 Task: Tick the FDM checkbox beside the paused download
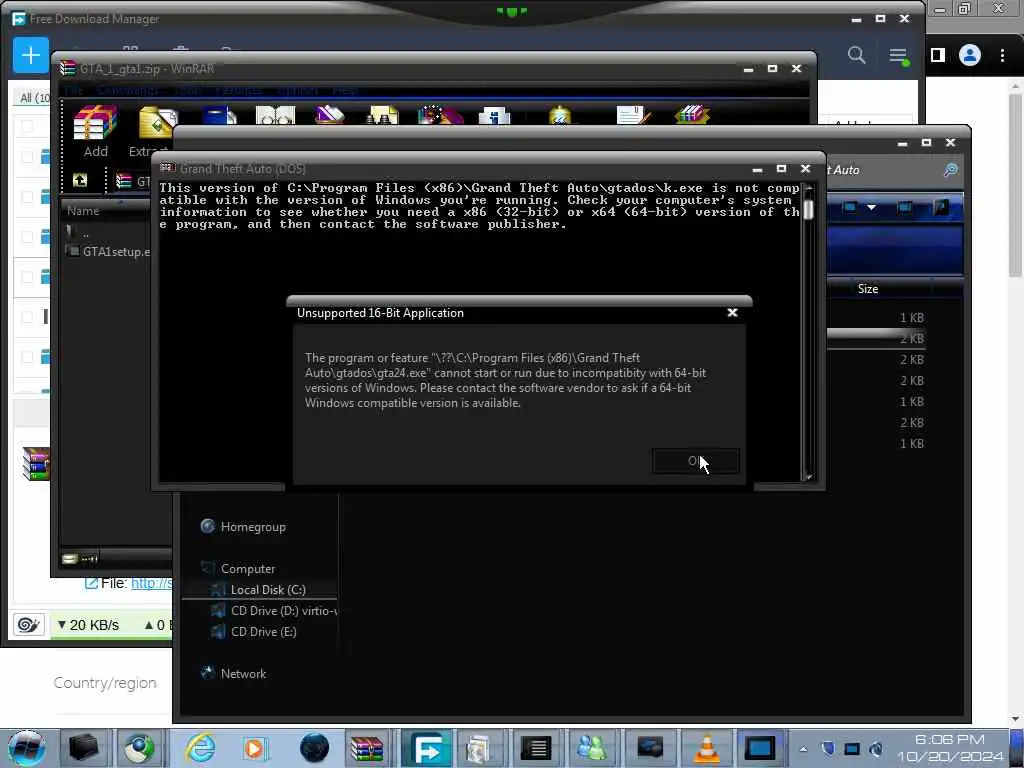pos(27,317)
